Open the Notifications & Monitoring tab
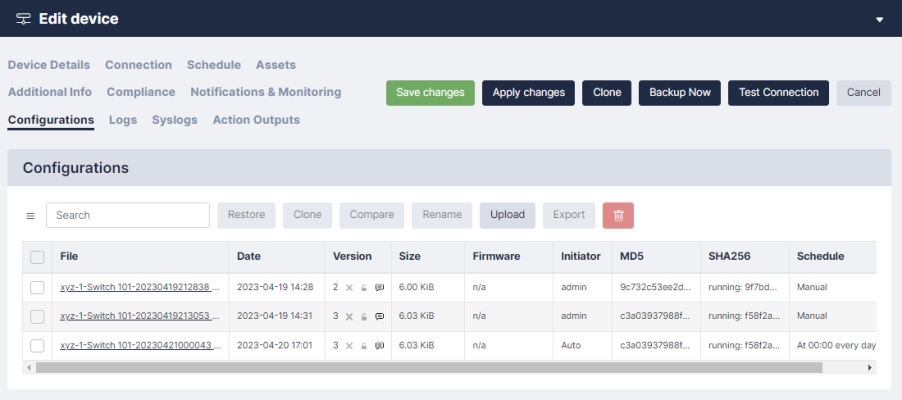The image size is (902, 400). point(265,92)
